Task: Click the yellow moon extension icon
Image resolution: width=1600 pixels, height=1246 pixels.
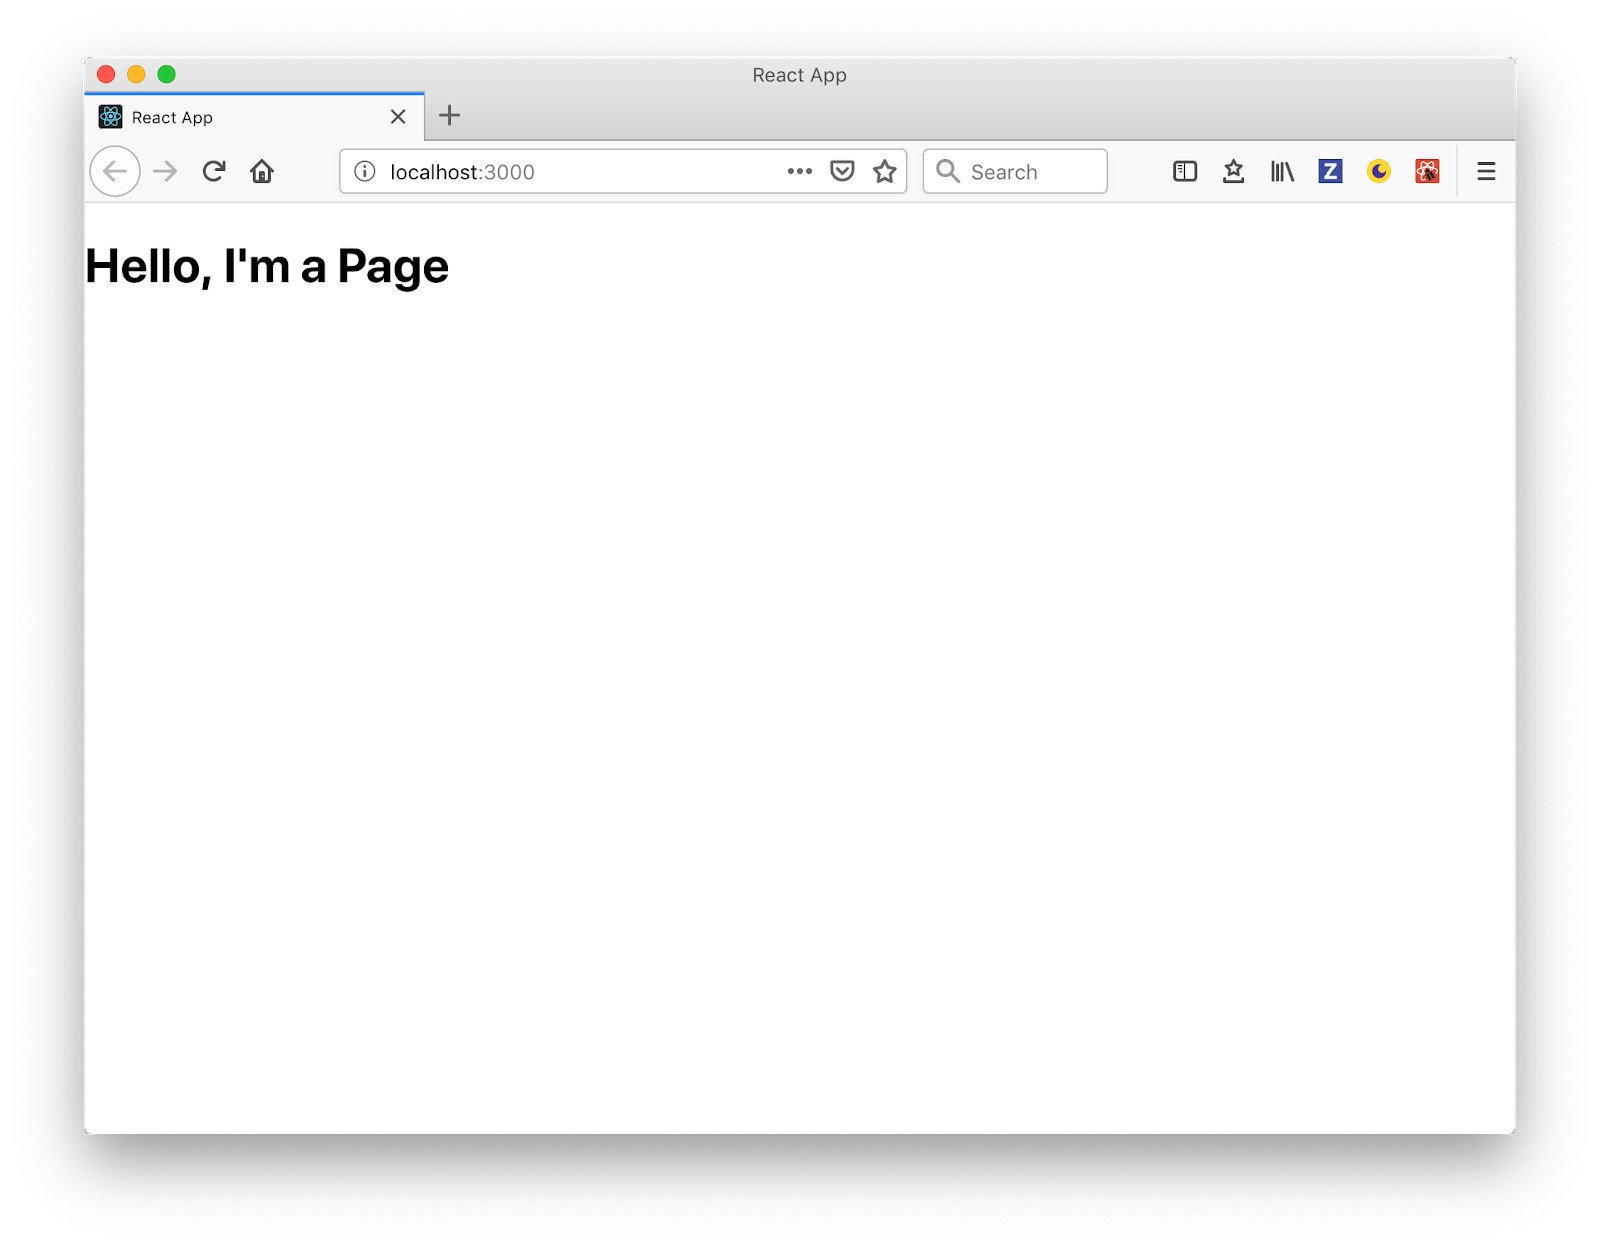Action: point(1379,172)
